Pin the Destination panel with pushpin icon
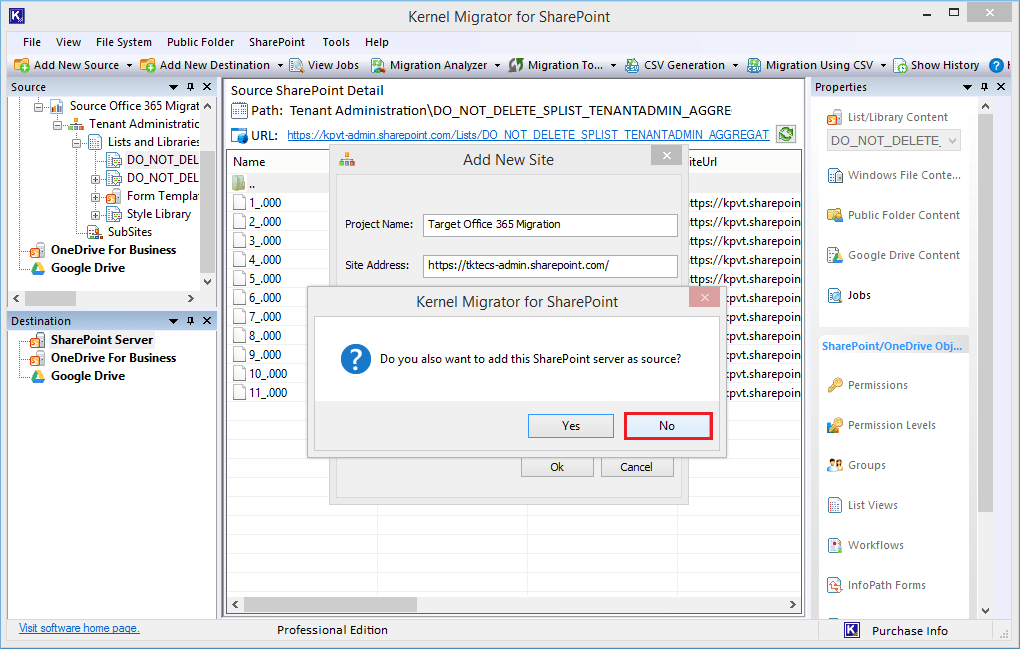Screen dimensions: 1020x649 coord(190,321)
